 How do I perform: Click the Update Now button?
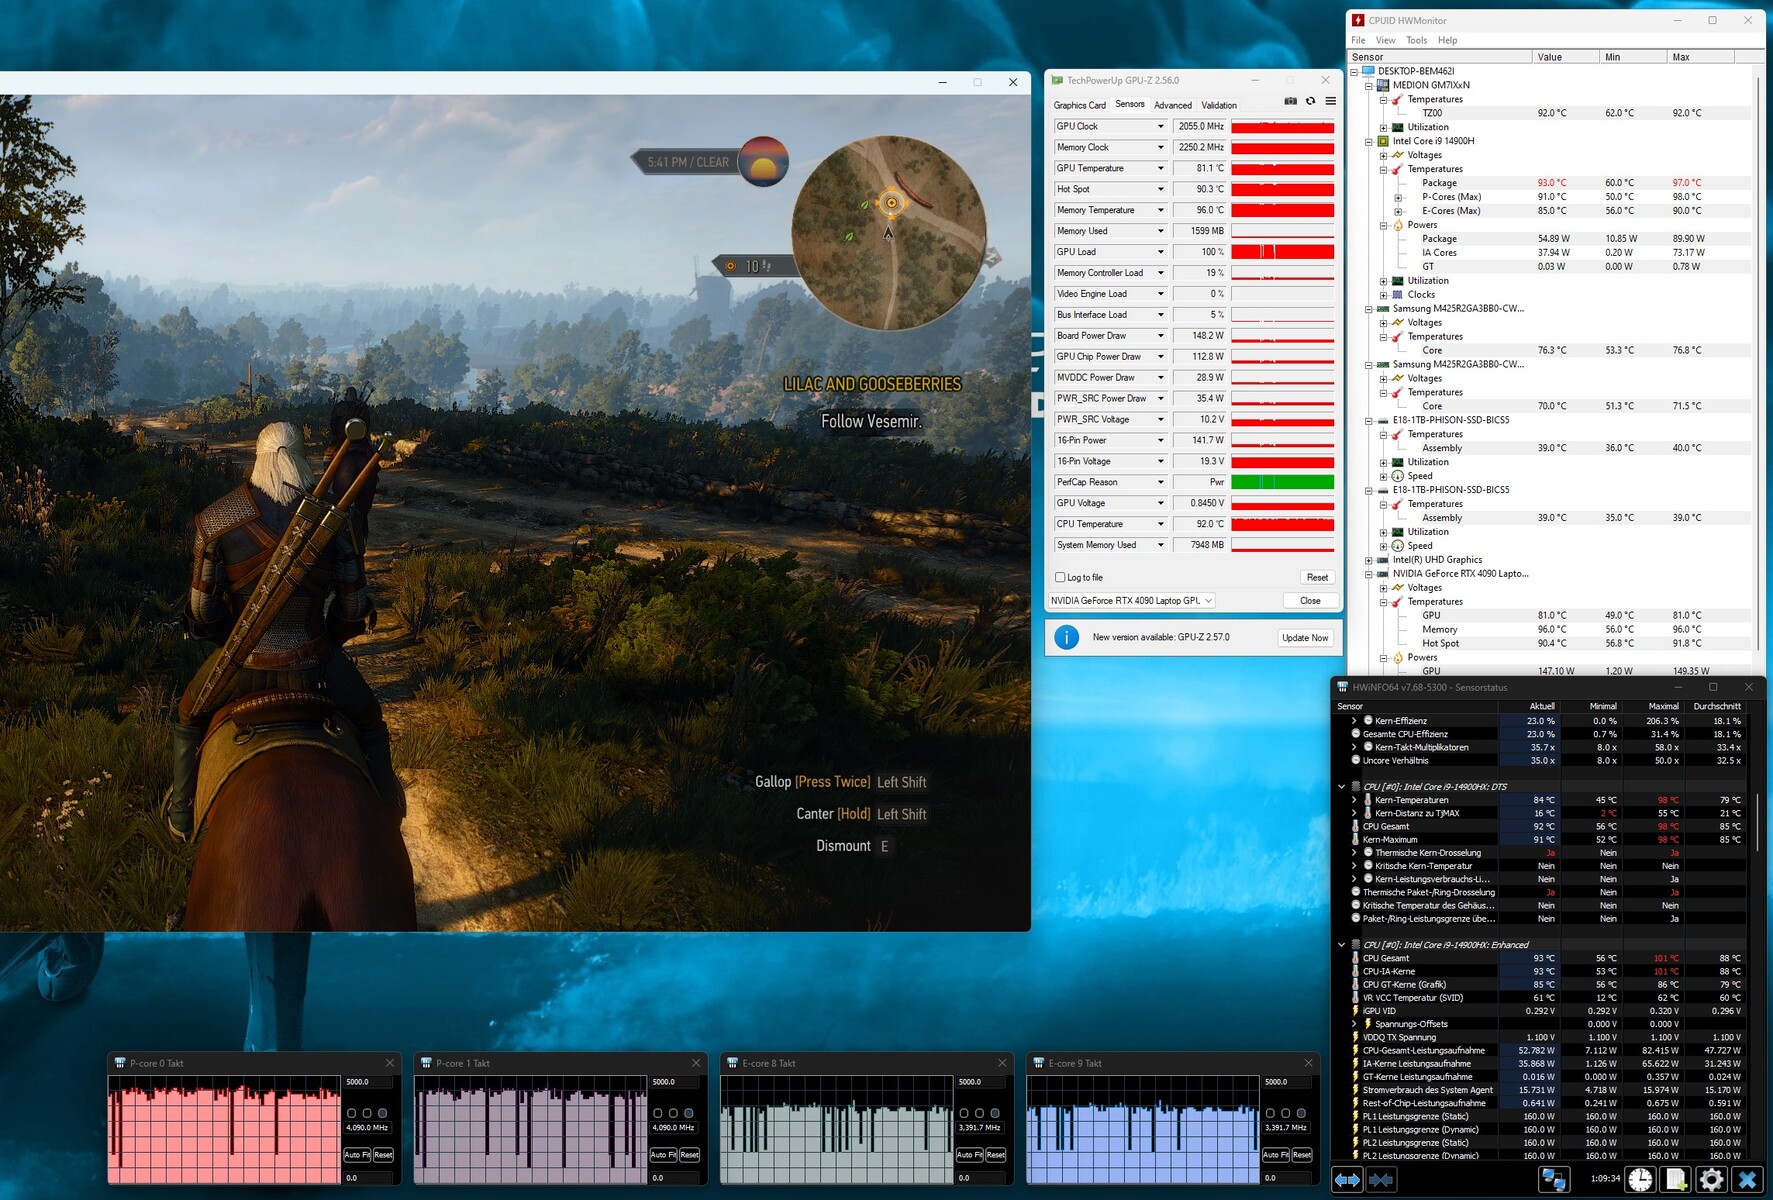pyautogui.click(x=1305, y=638)
